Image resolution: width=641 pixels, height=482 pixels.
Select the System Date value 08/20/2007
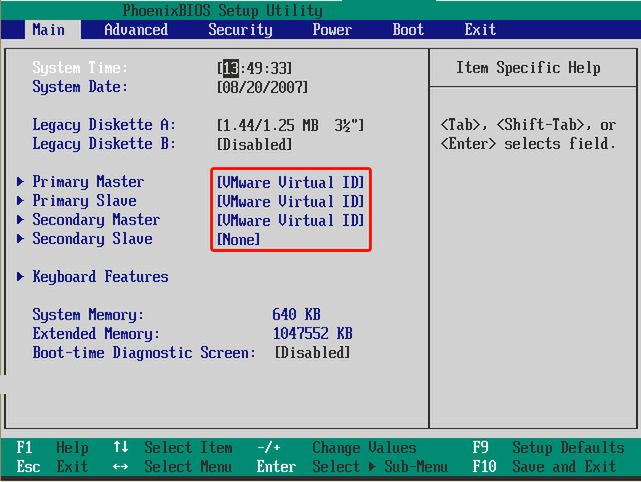click(262, 87)
